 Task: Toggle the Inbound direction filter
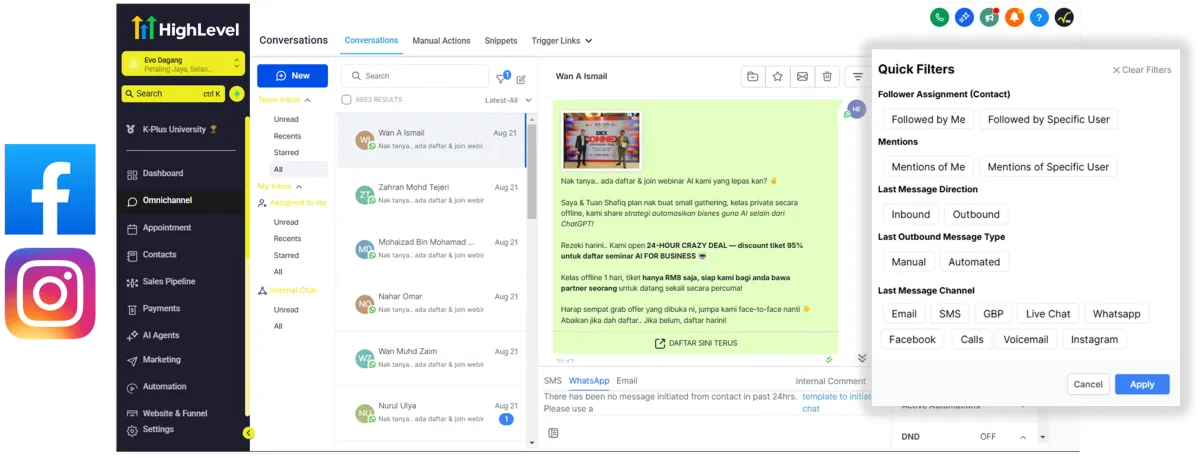coord(911,214)
